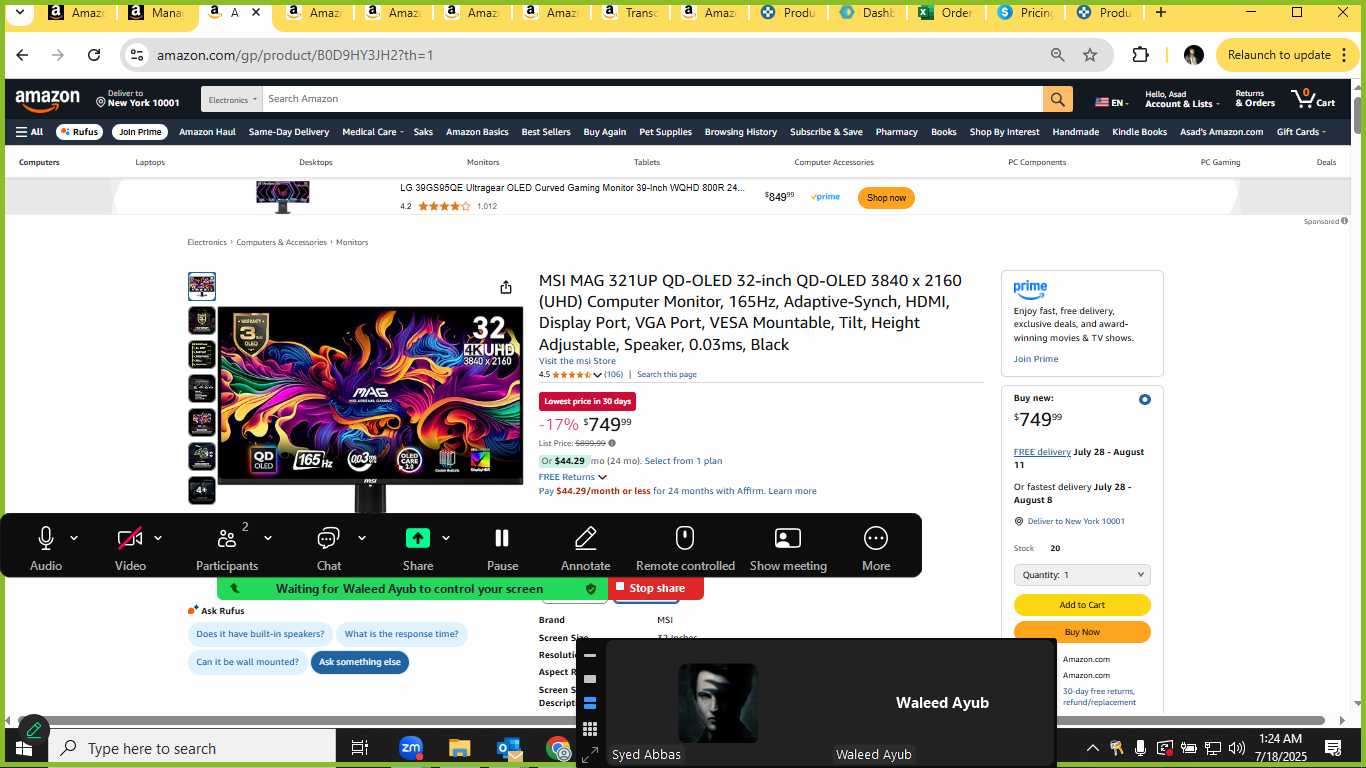Expand Zoom Share options arrow
The image size is (1366, 768).
[446, 538]
